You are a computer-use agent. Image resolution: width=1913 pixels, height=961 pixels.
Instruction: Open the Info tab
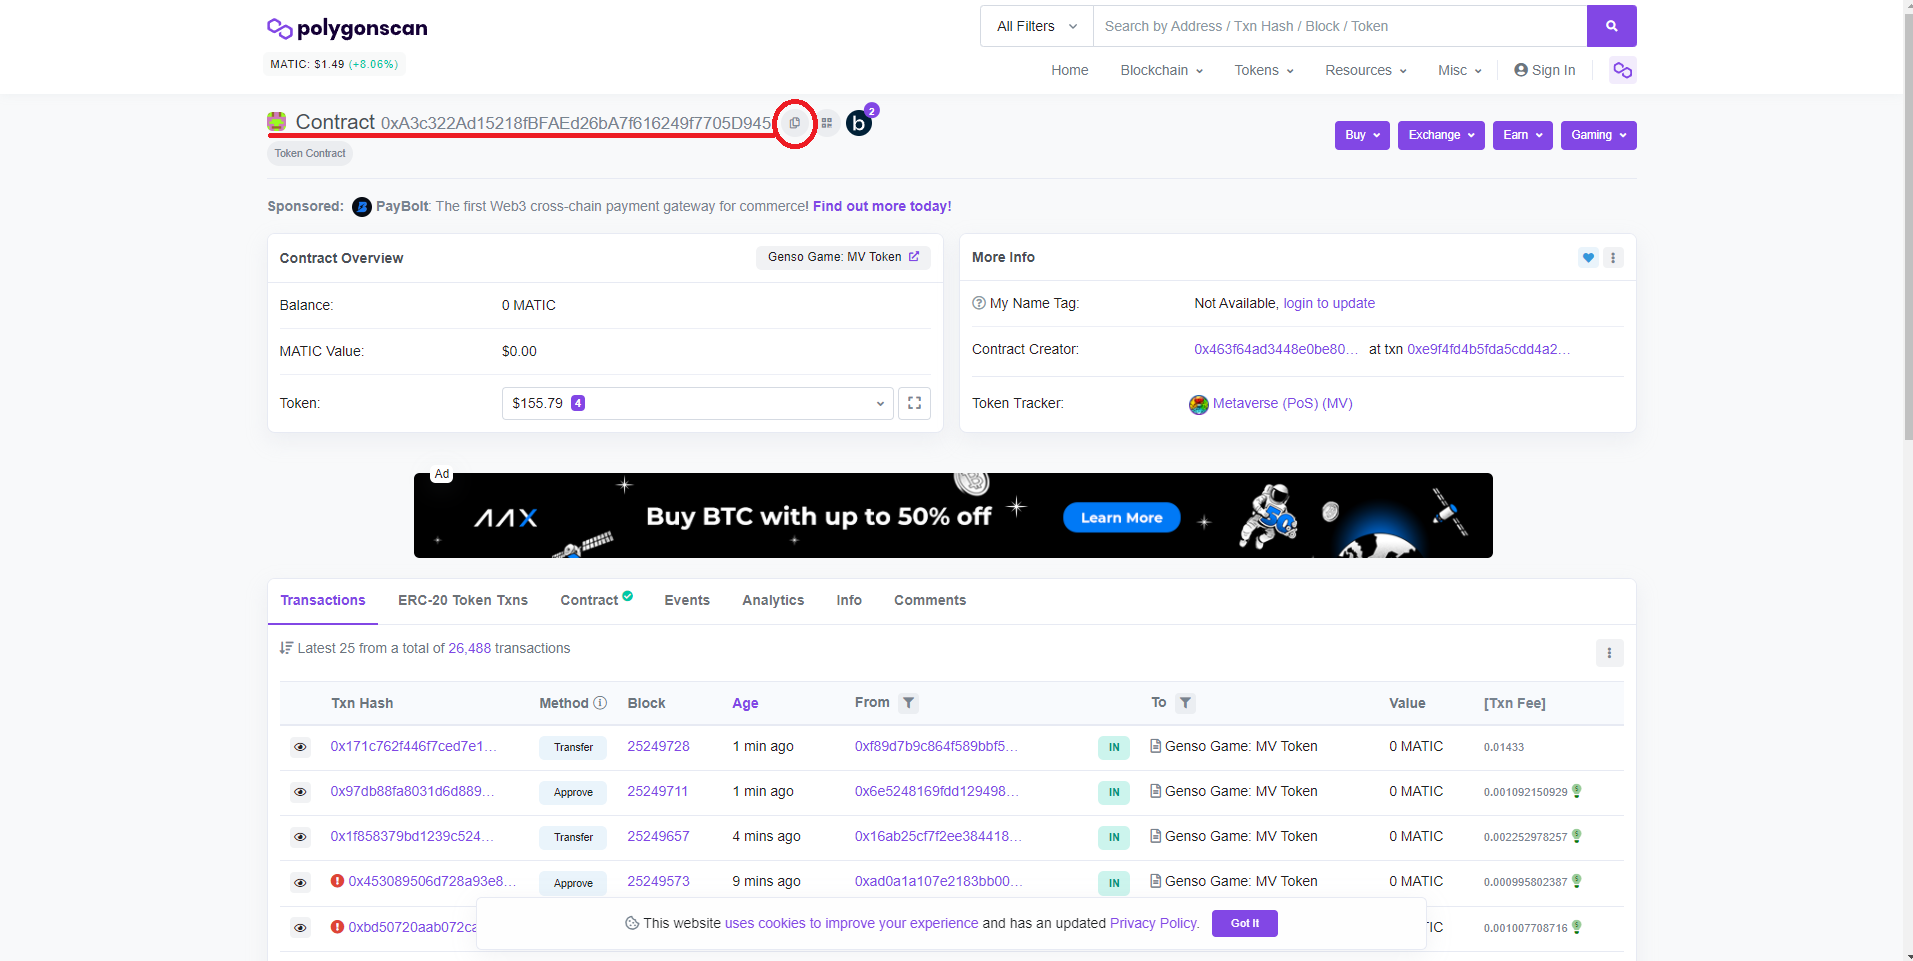849,600
